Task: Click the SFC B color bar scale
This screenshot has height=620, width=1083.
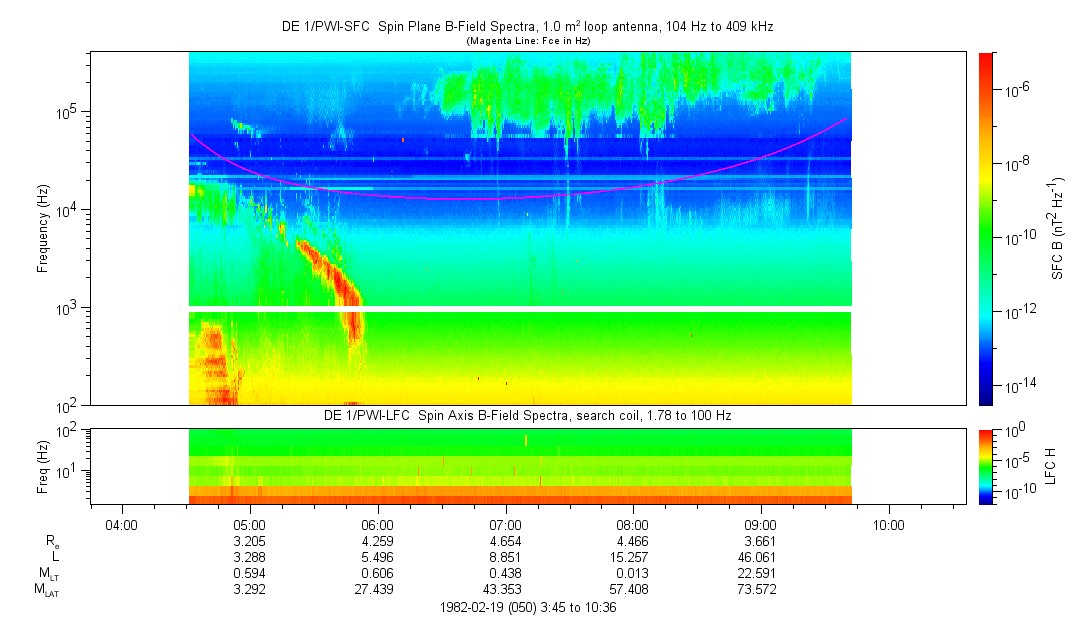Action: [x=986, y=229]
